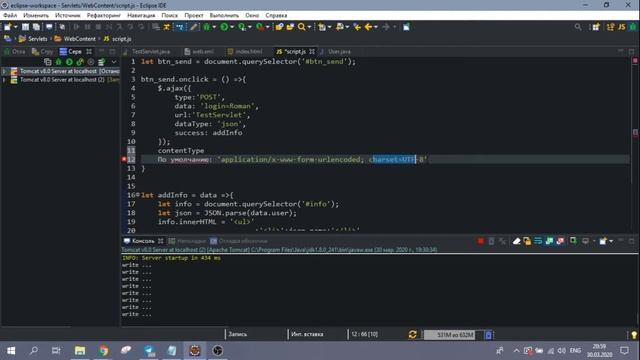Viewport: 640px width, 360px height.
Task: Toggle the word wrap toolbar button
Action: tap(180, 27)
